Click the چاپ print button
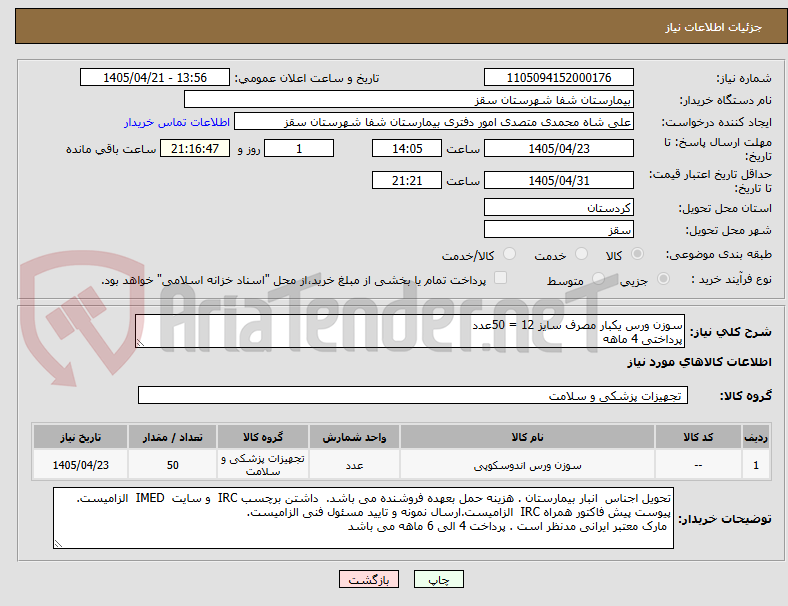The image size is (788, 606). pos(439,579)
